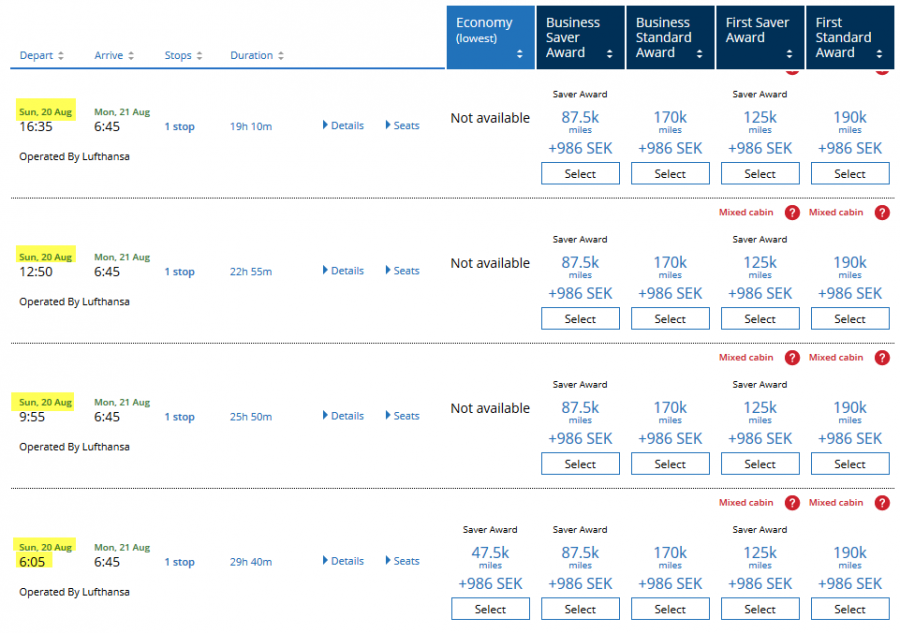This screenshot has height=633, width=900.
Task: Sort by Business Saver Award price
Action: coord(610,54)
